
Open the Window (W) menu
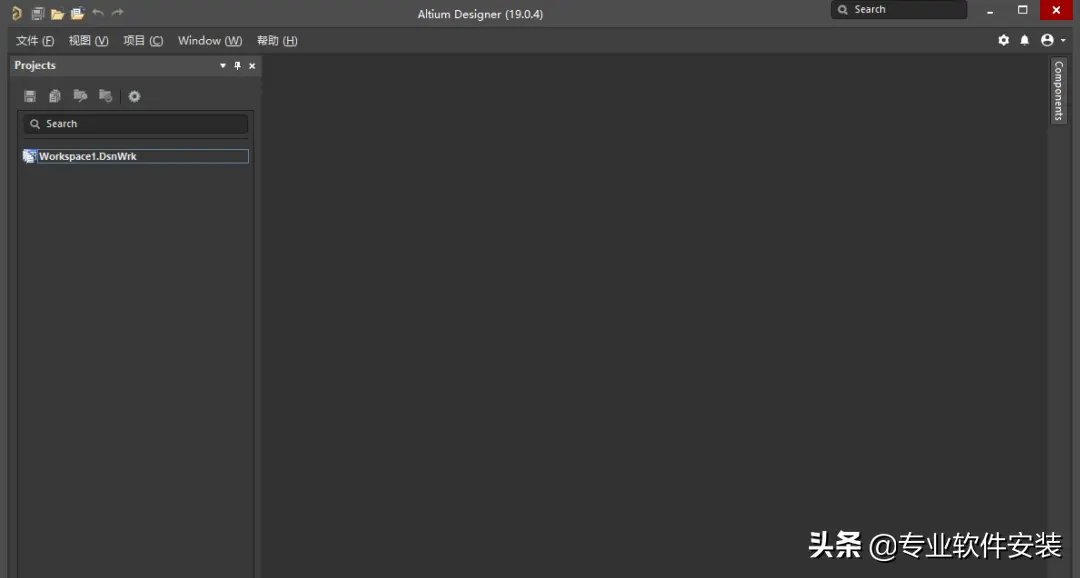point(210,41)
